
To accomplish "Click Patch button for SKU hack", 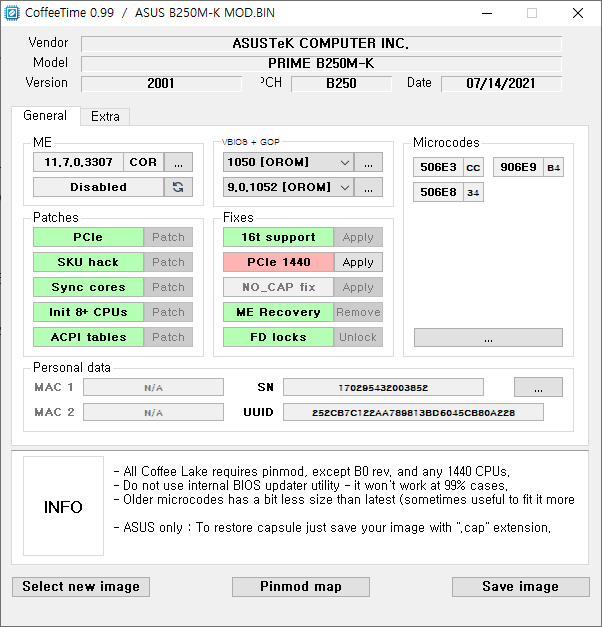I will 168,262.
